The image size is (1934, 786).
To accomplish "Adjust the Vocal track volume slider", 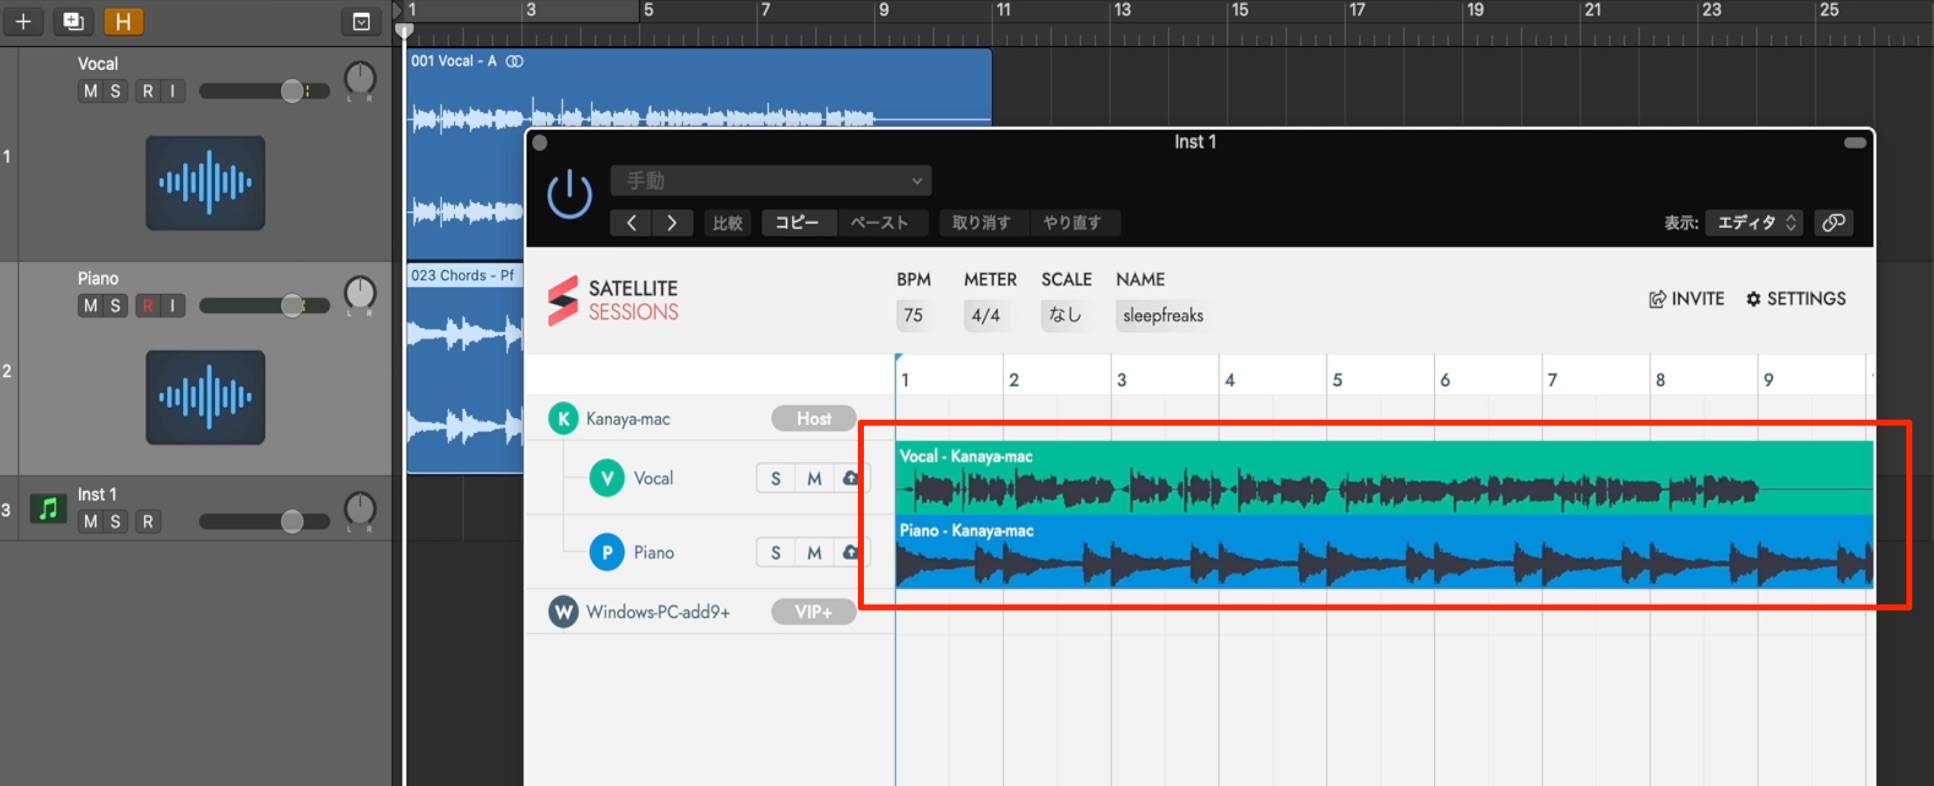I will click(x=264, y=91).
